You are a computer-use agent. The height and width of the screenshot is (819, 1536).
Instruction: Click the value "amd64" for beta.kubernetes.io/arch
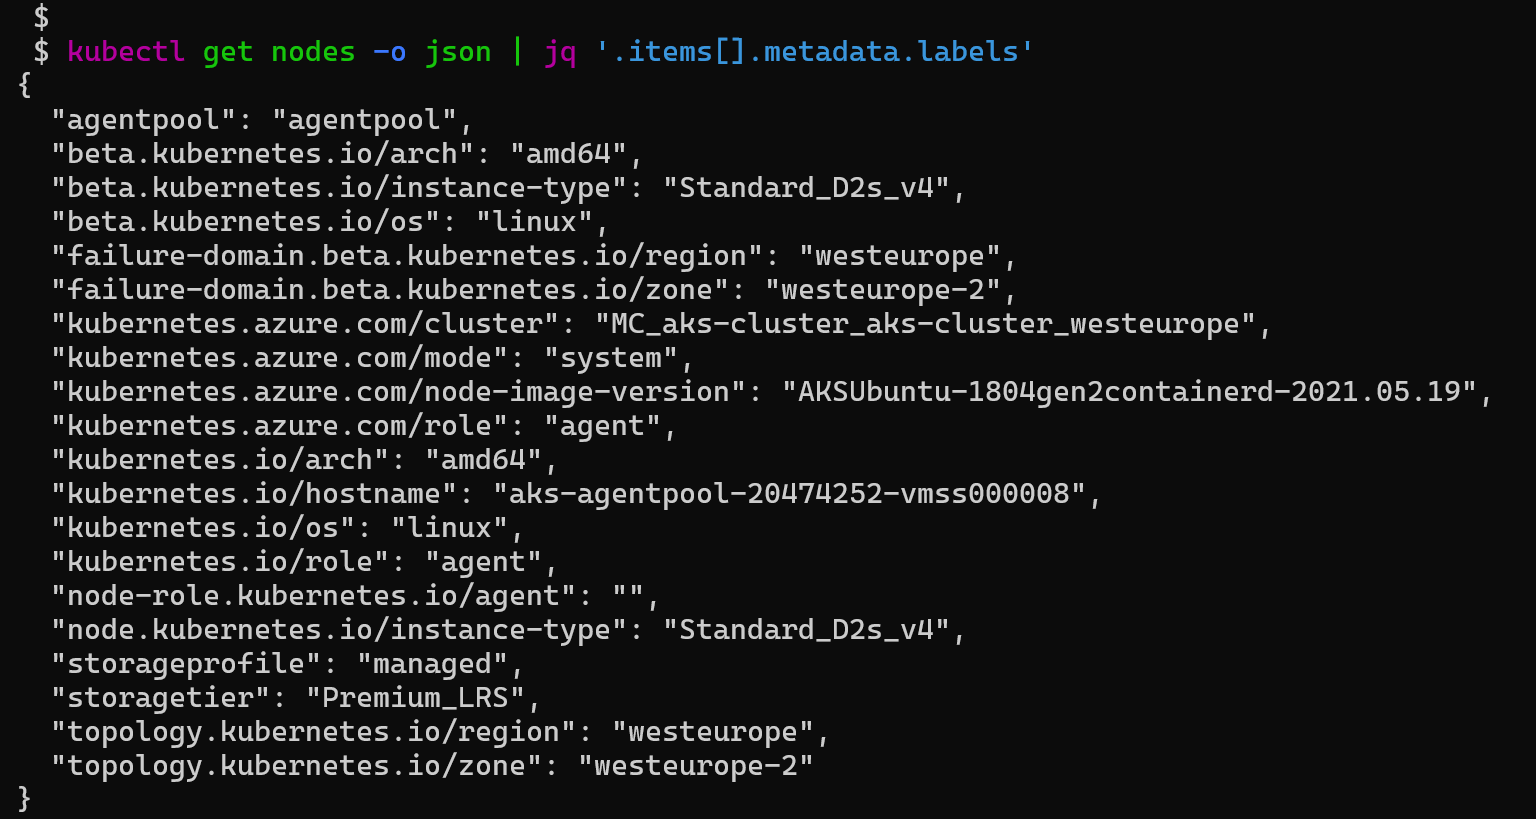[x=568, y=154]
